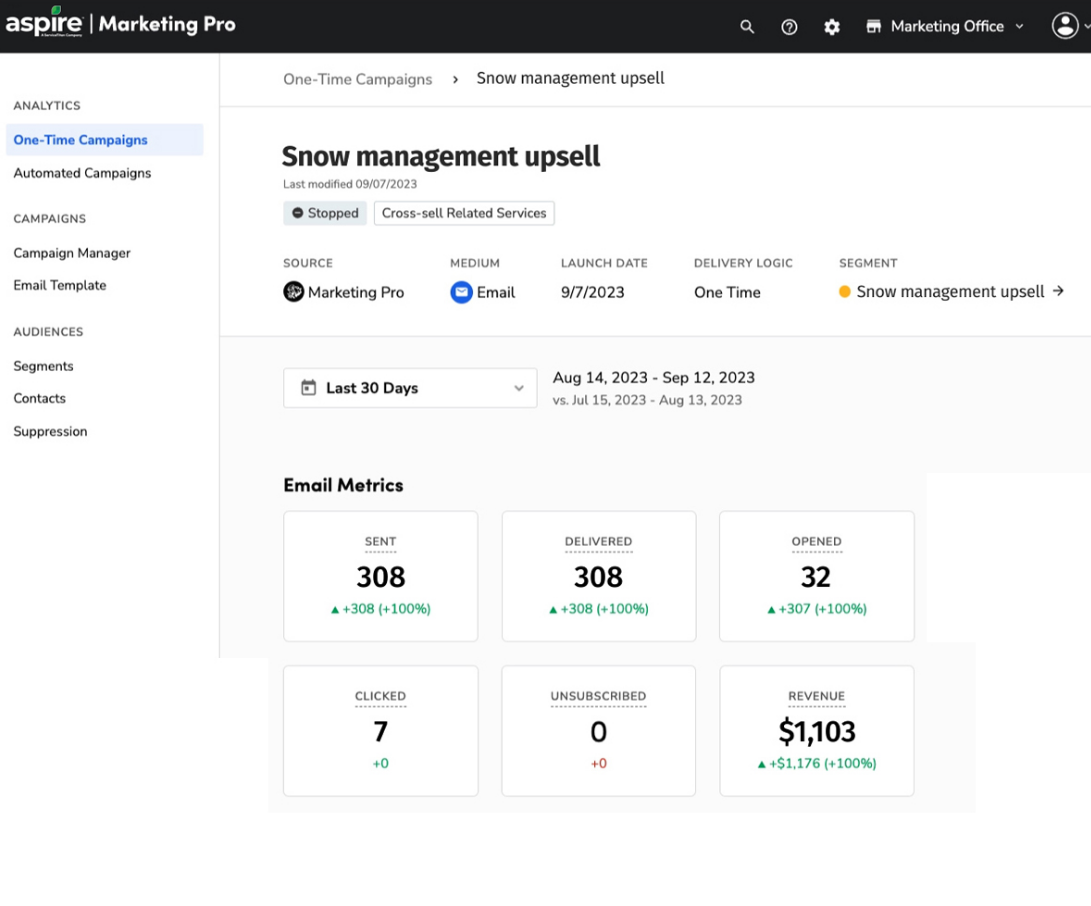Open the search magnifier in the top bar
This screenshot has height=906, width=1091.
pyautogui.click(x=747, y=27)
